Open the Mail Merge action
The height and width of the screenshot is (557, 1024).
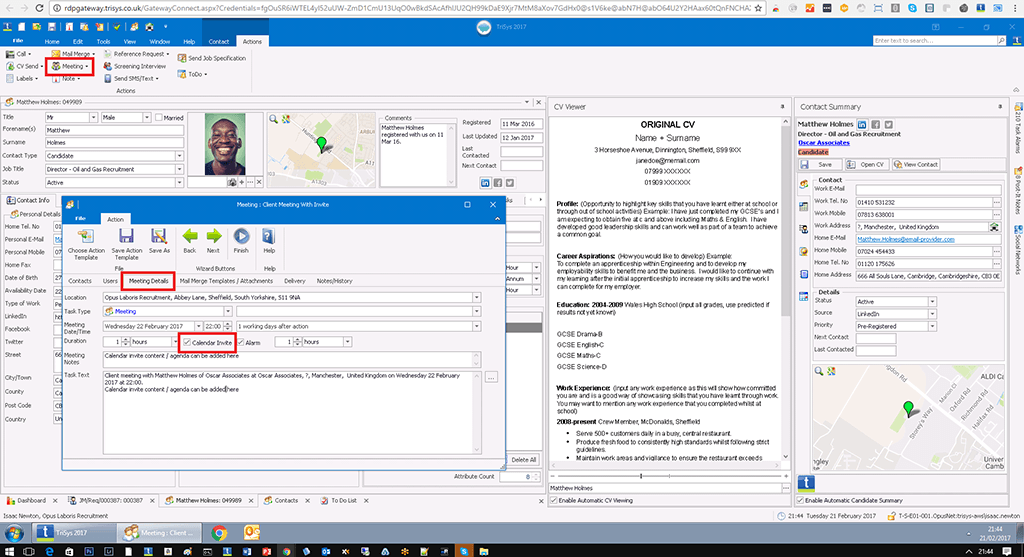pyautogui.click(x=73, y=54)
